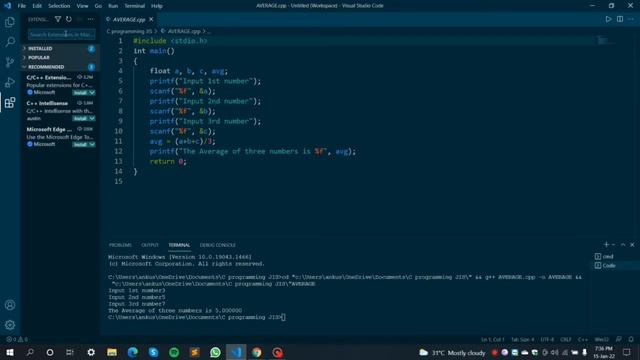Open extensions panel more actions ellipsis
Image resolution: width=640 pixels, height=360 pixels.
coord(91,19)
